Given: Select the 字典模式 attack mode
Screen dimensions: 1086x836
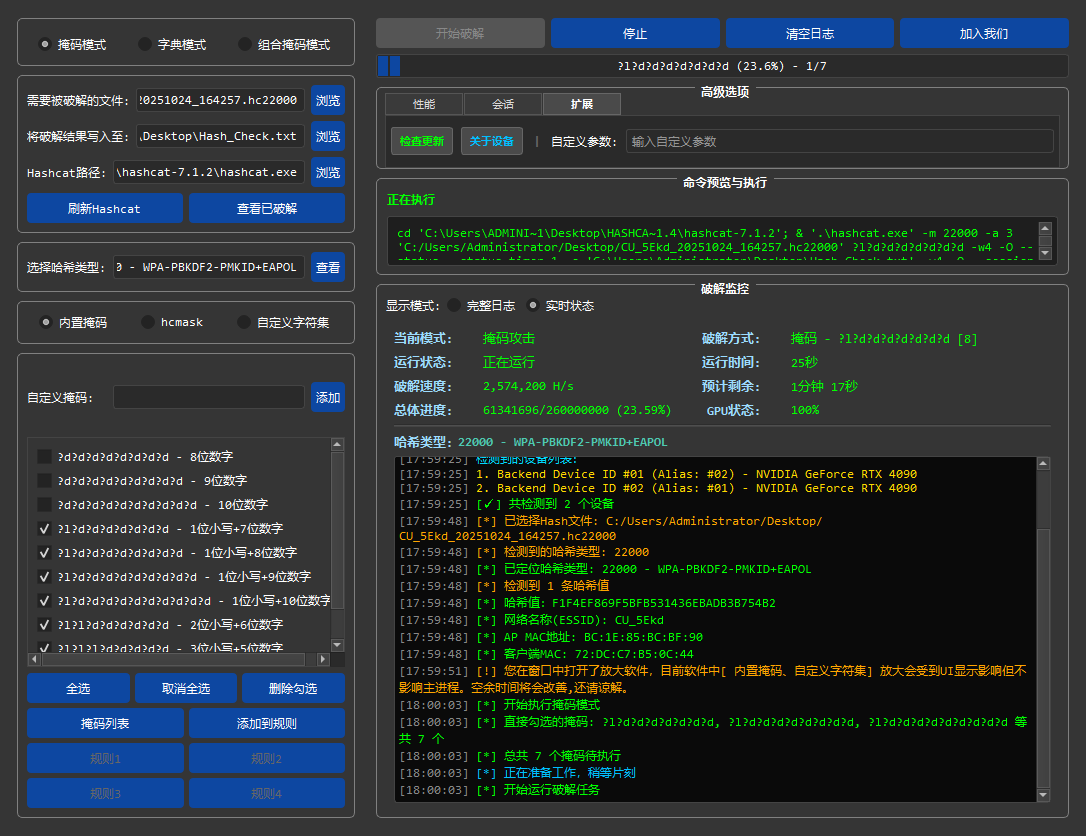Looking at the screenshot, I should point(145,44).
